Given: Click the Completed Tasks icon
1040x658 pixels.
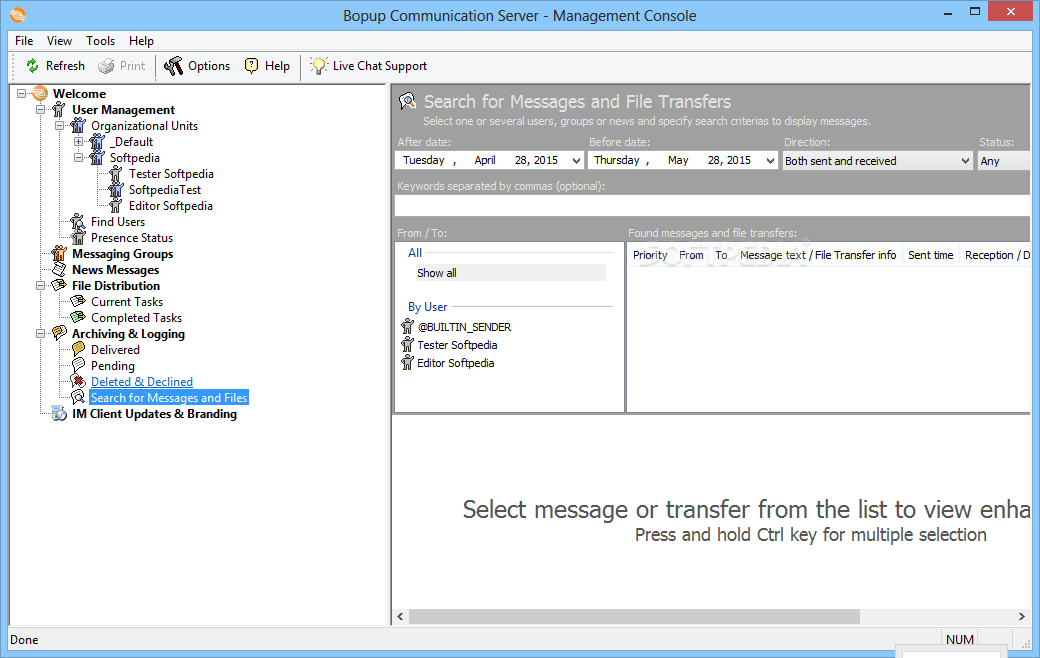Looking at the screenshot, I should pos(78,317).
